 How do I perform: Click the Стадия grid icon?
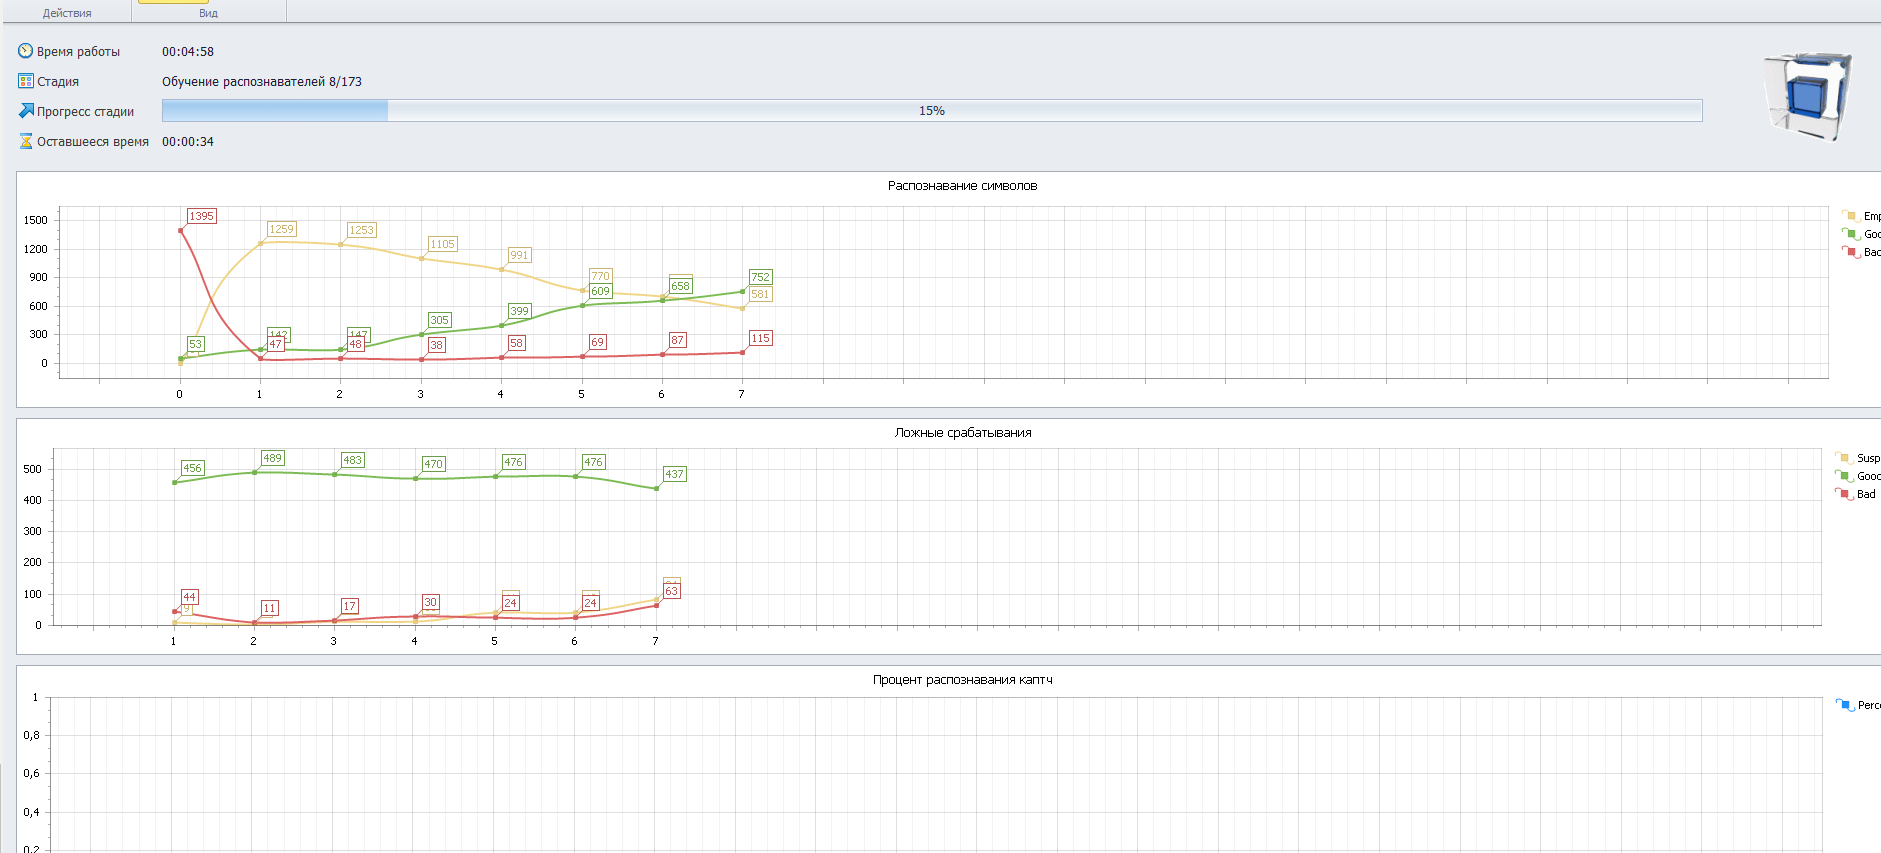pyautogui.click(x=26, y=81)
